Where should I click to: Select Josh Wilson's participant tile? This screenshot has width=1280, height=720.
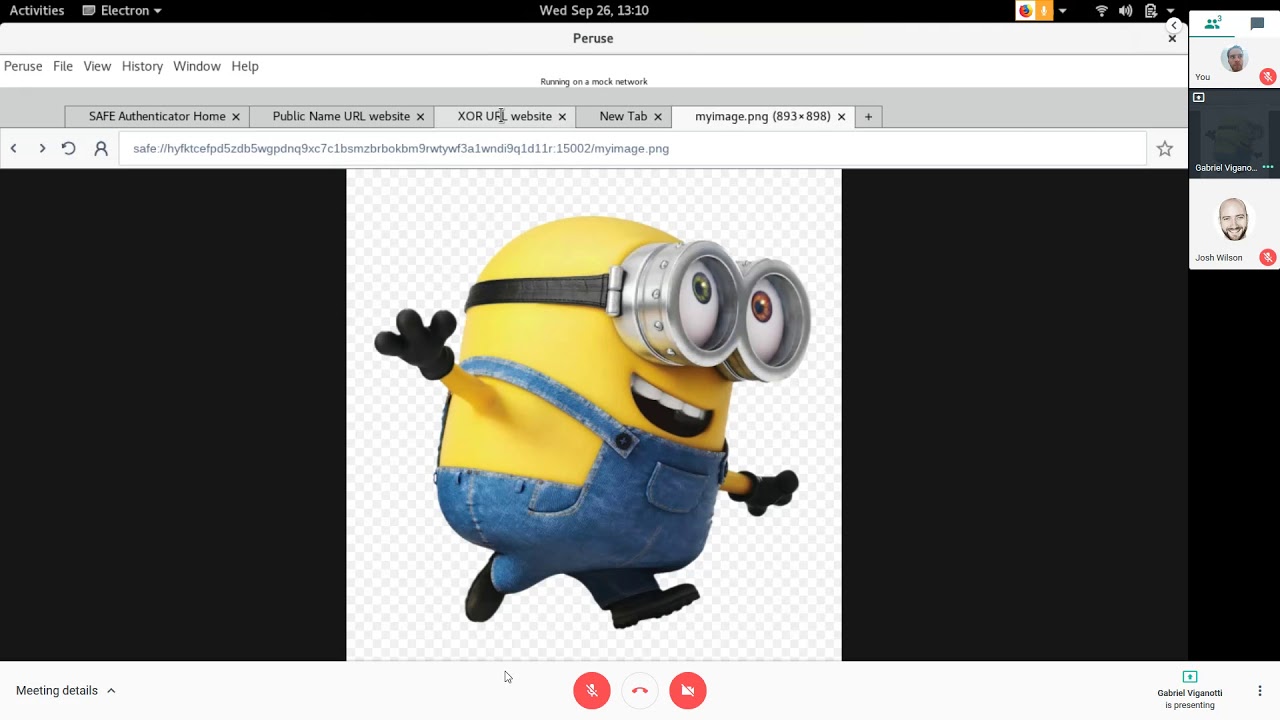tap(1234, 225)
